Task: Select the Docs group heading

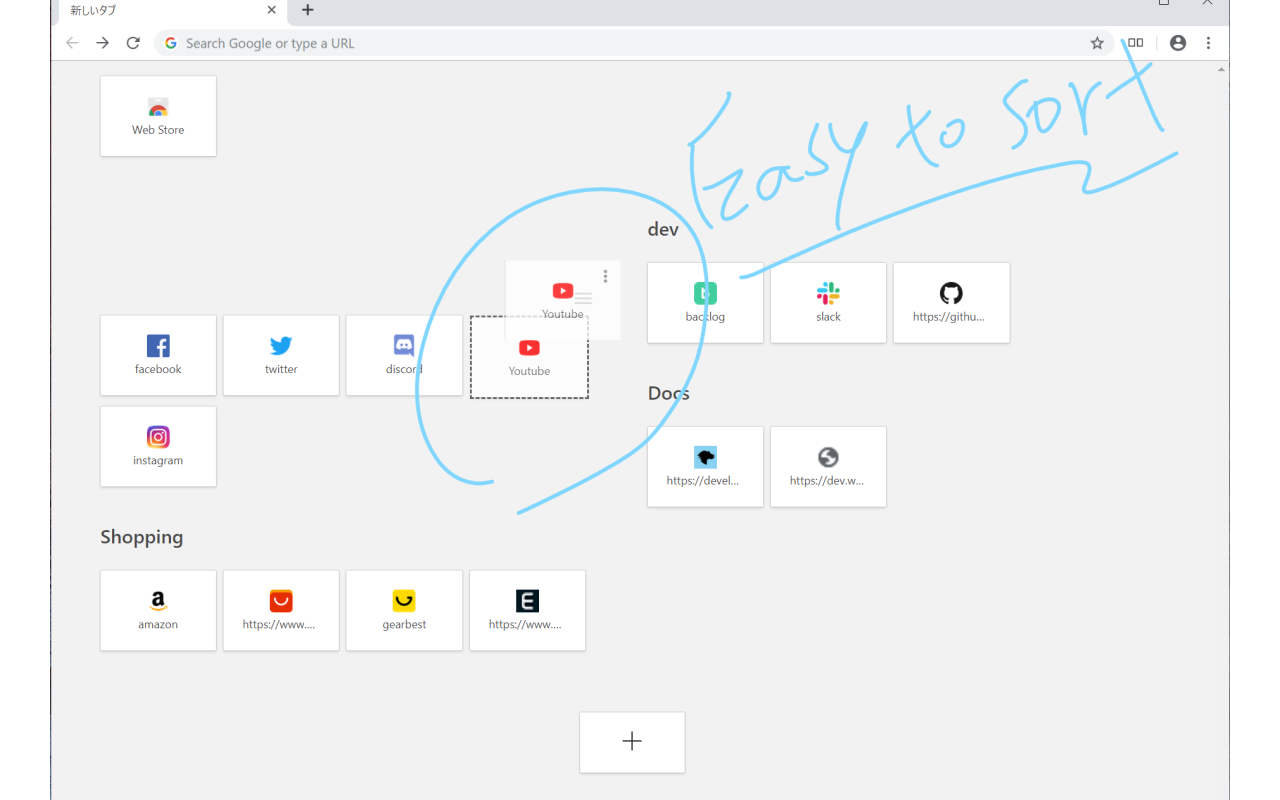Action: click(x=669, y=393)
